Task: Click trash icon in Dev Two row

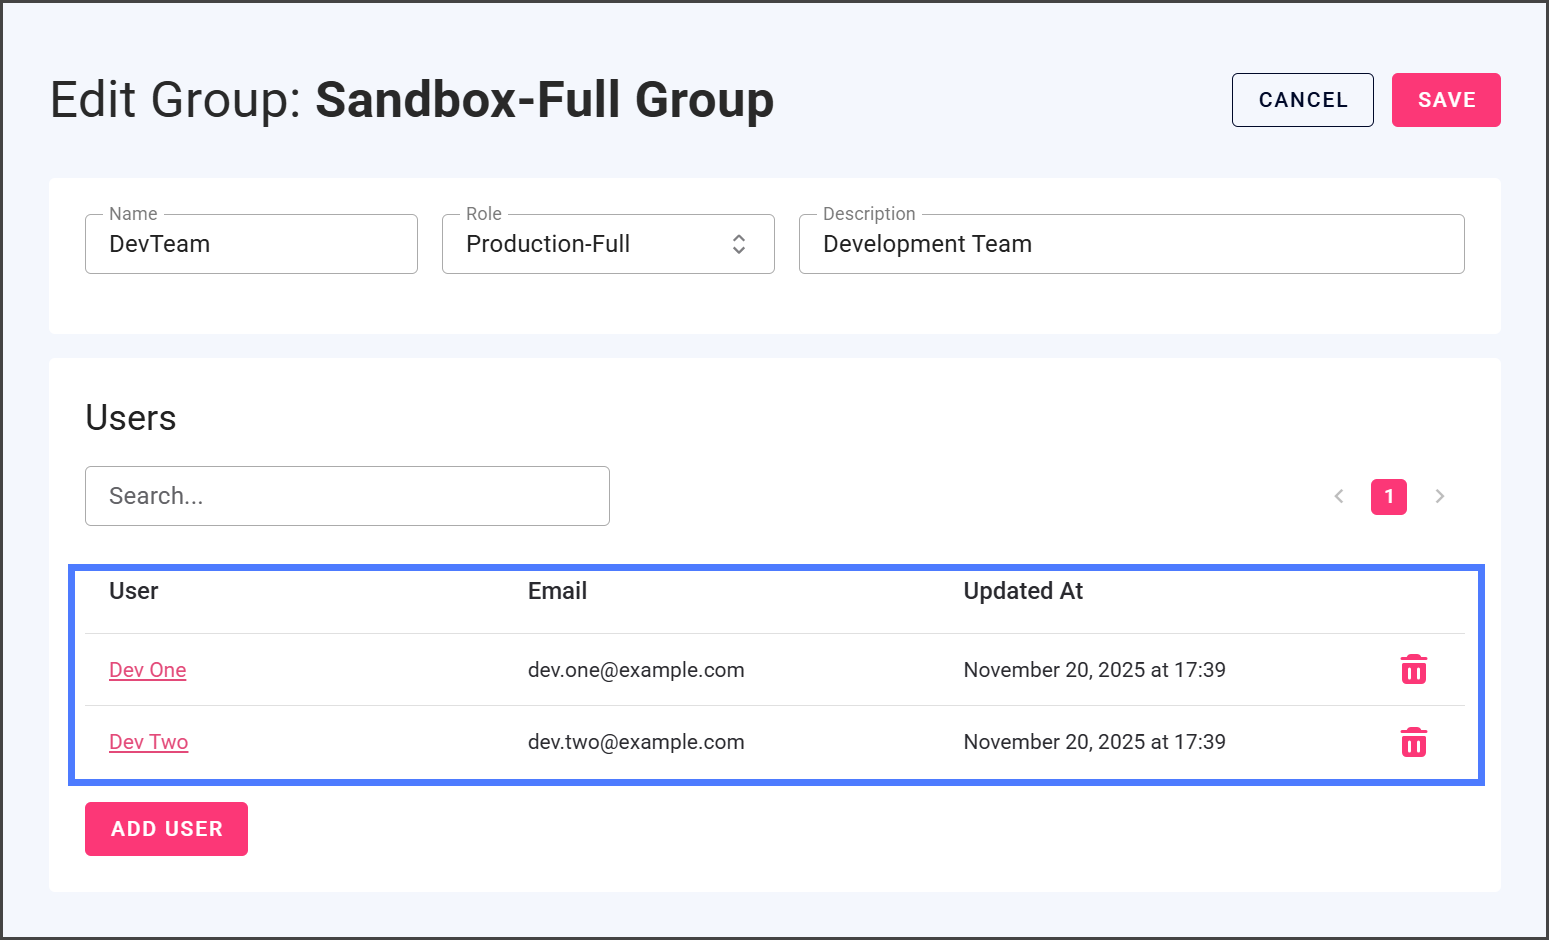Action: [x=1413, y=742]
